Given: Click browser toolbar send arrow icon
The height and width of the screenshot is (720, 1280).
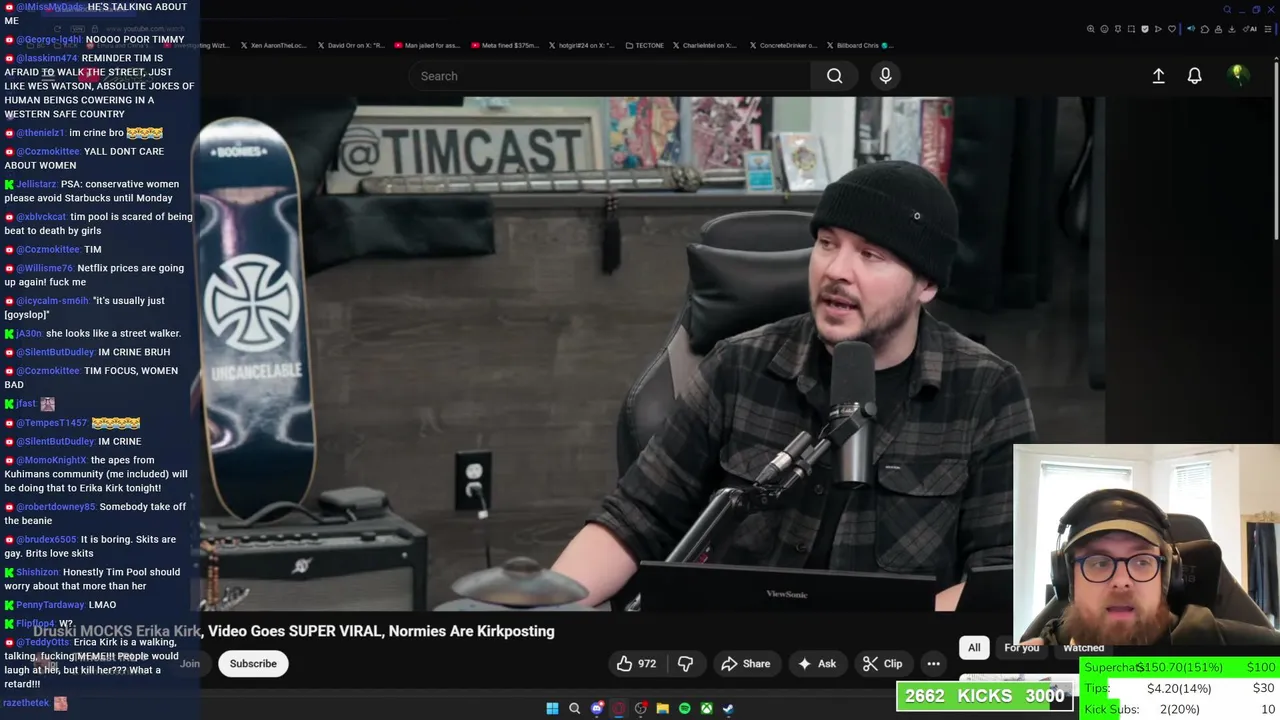Looking at the screenshot, I should coord(1158,29).
